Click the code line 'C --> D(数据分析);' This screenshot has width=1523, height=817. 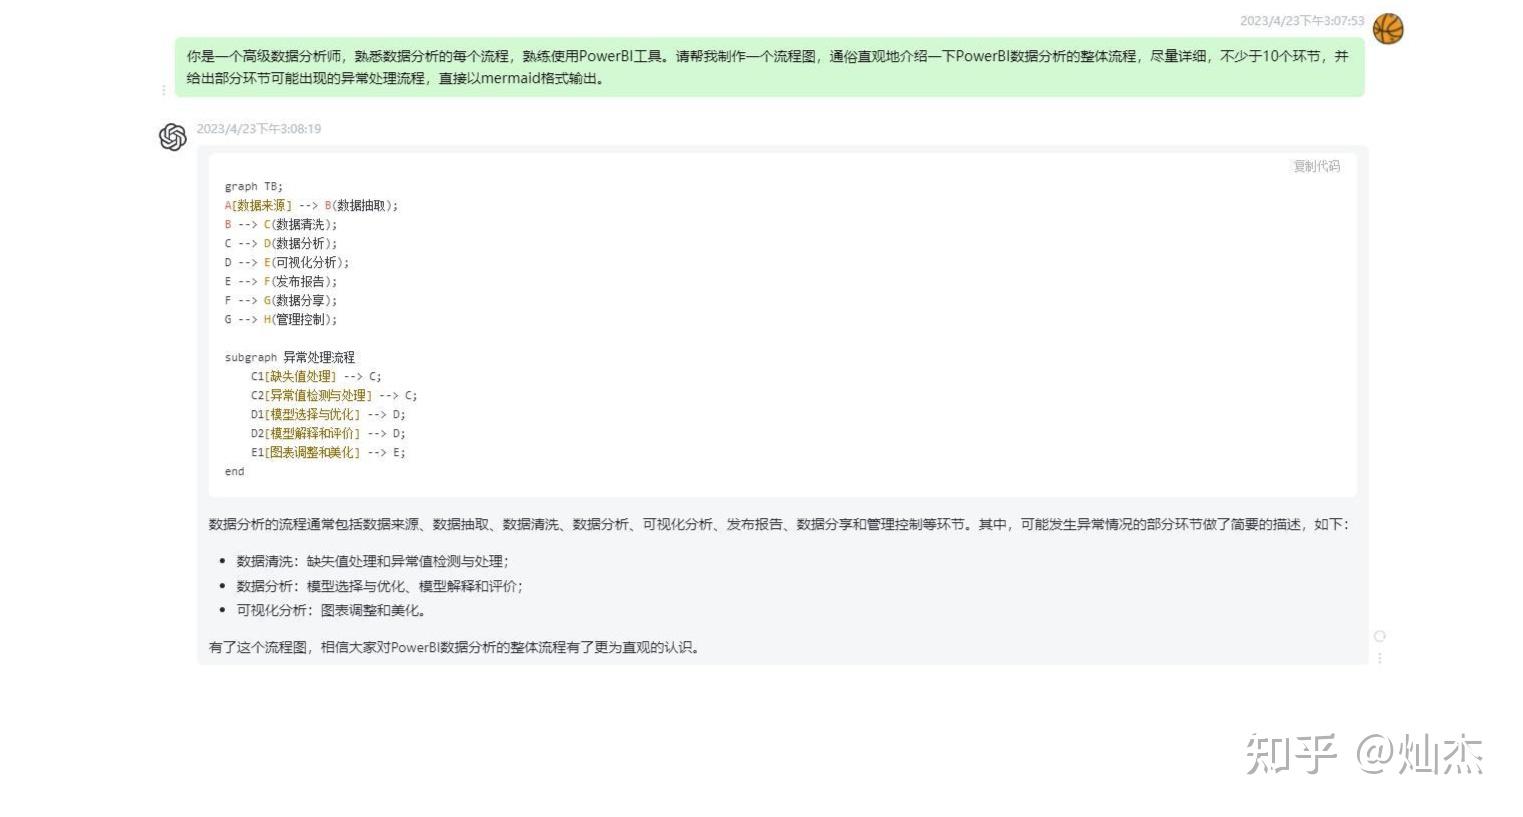pyautogui.click(x=281, y=244)
